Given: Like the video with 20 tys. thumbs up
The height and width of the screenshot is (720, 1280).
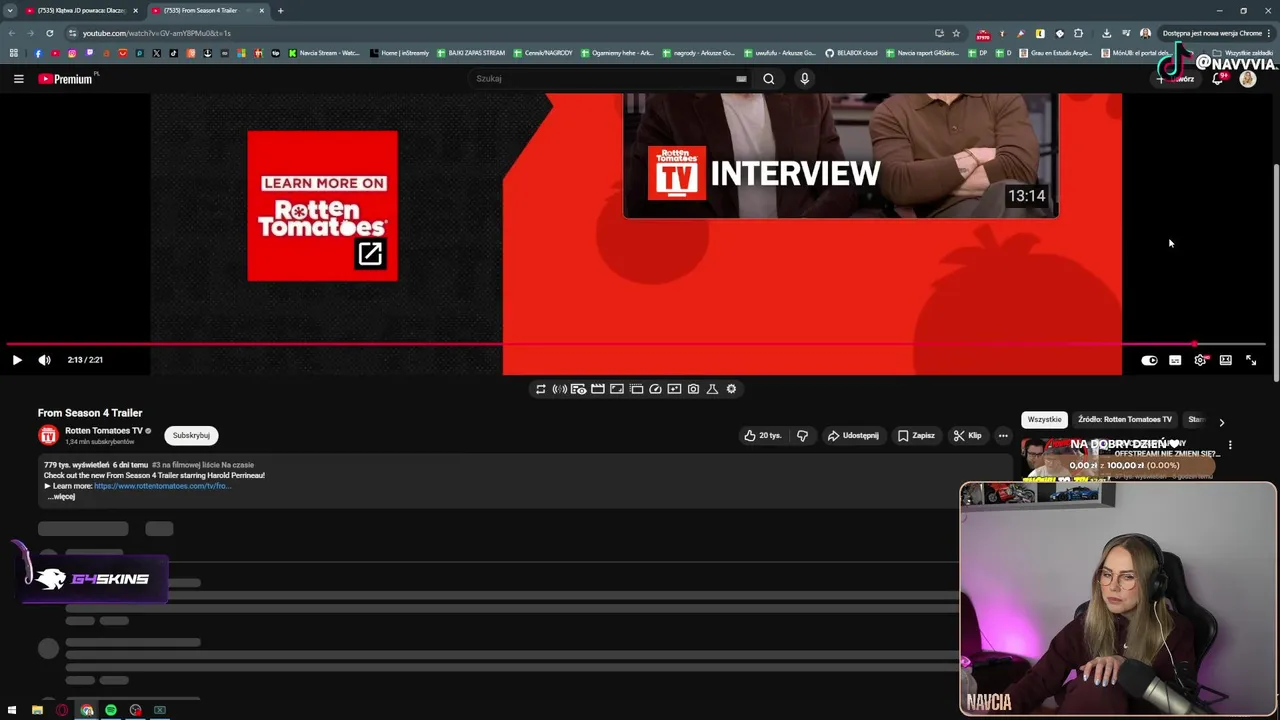Looking at the screenshot, I should (x=762, y=436).
